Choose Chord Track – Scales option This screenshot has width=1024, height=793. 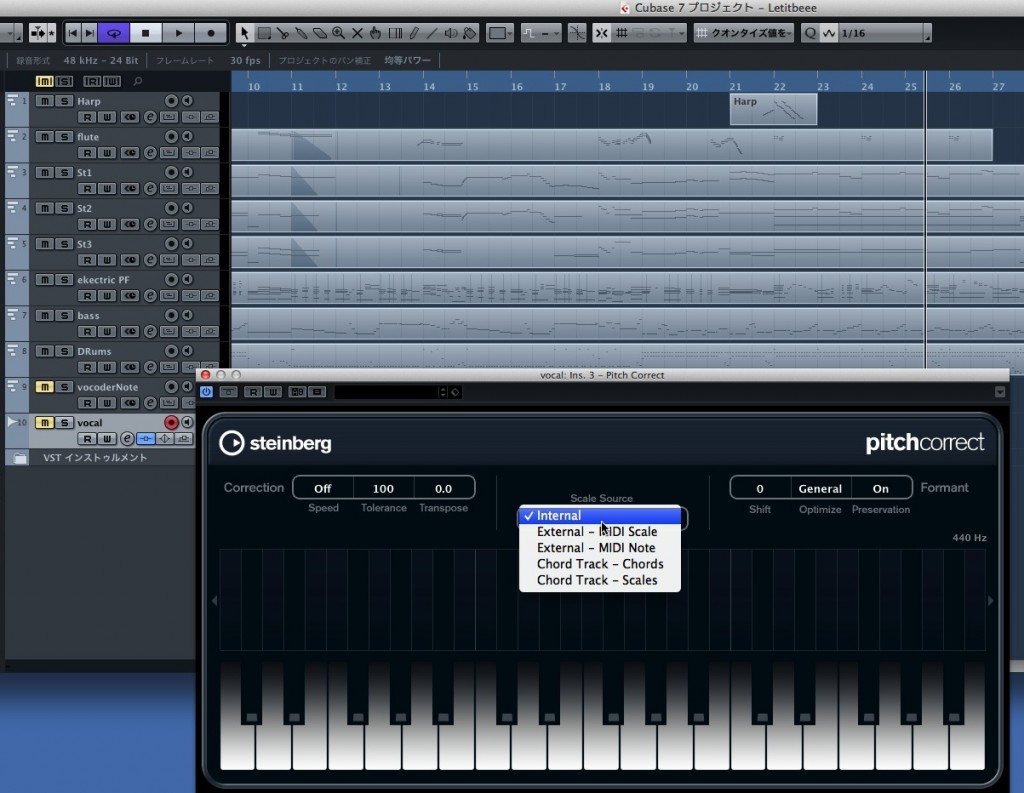point(600,580)
